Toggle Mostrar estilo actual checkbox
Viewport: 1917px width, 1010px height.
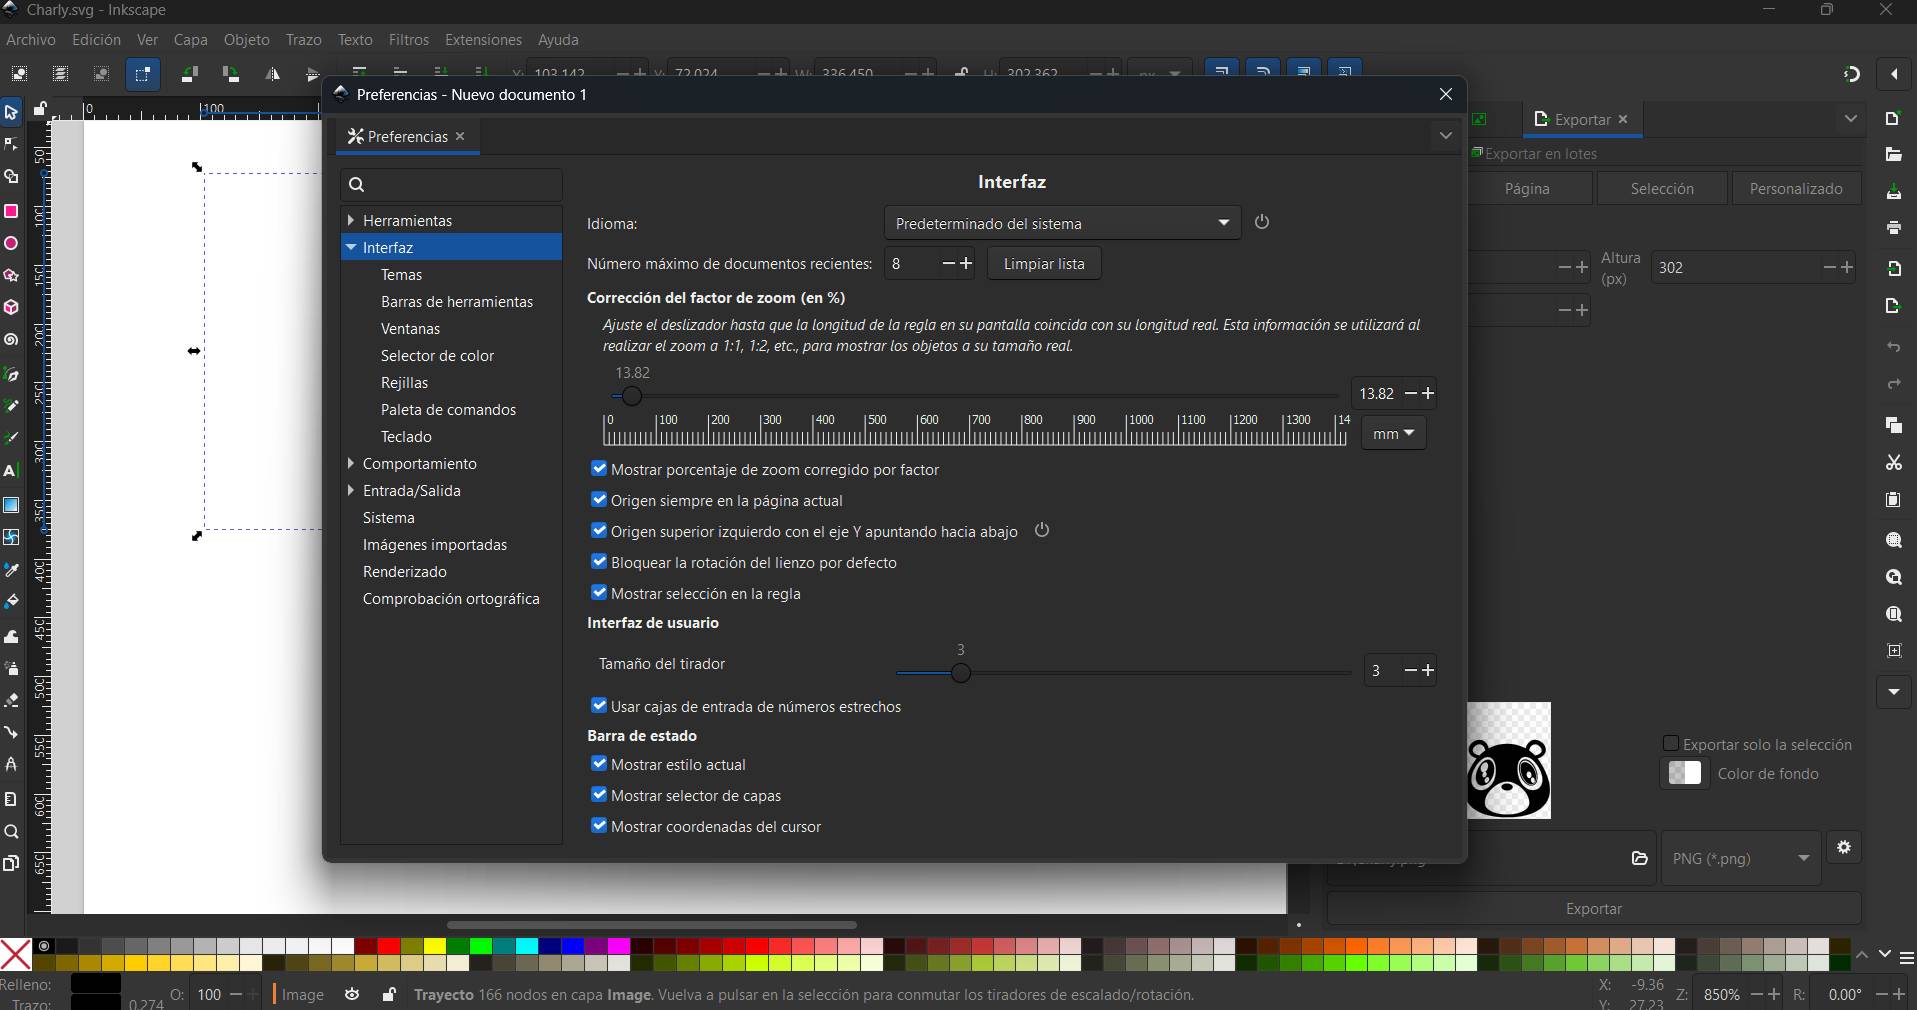point(599,763)
